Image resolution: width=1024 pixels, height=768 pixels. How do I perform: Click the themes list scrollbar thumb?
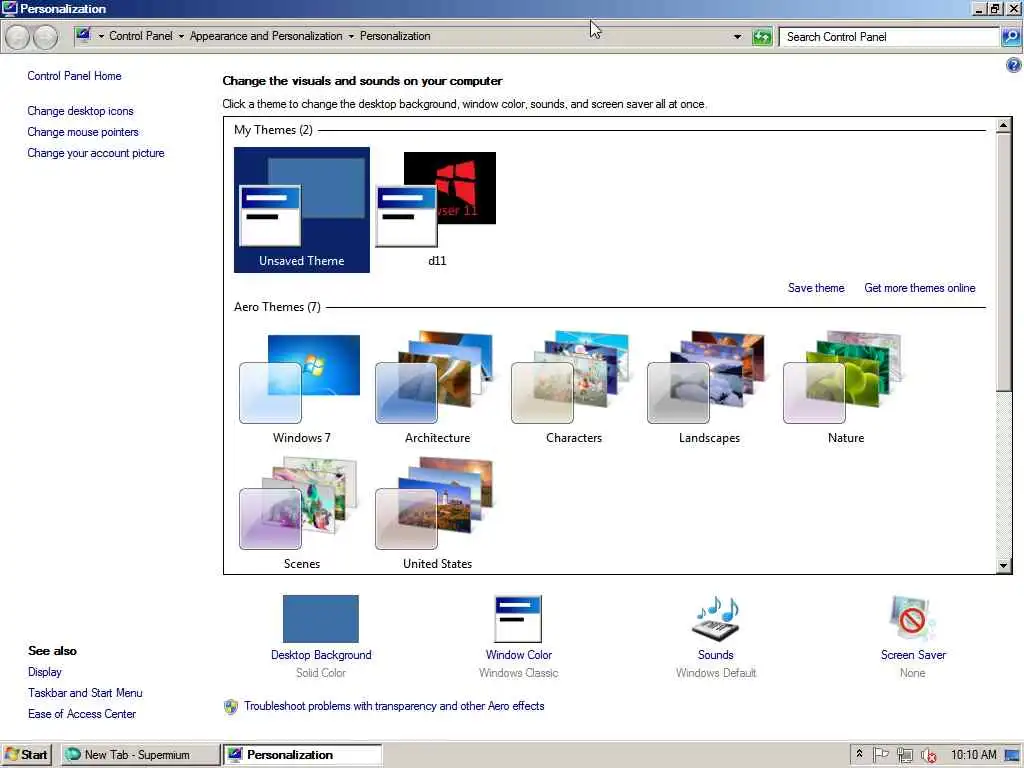[x=1004, y=261]
